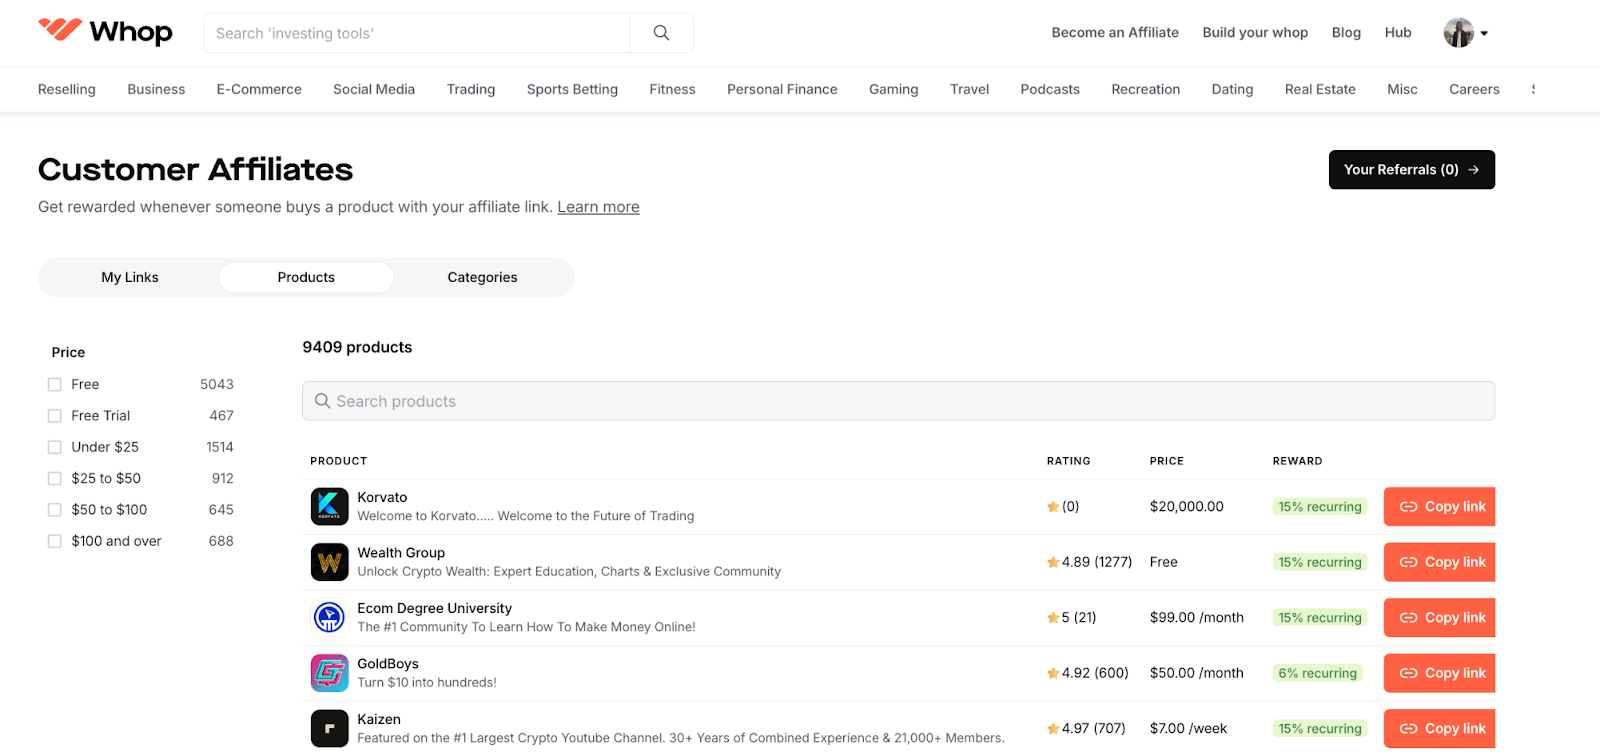Switch to the My Links tab

(x=130, y=277)
